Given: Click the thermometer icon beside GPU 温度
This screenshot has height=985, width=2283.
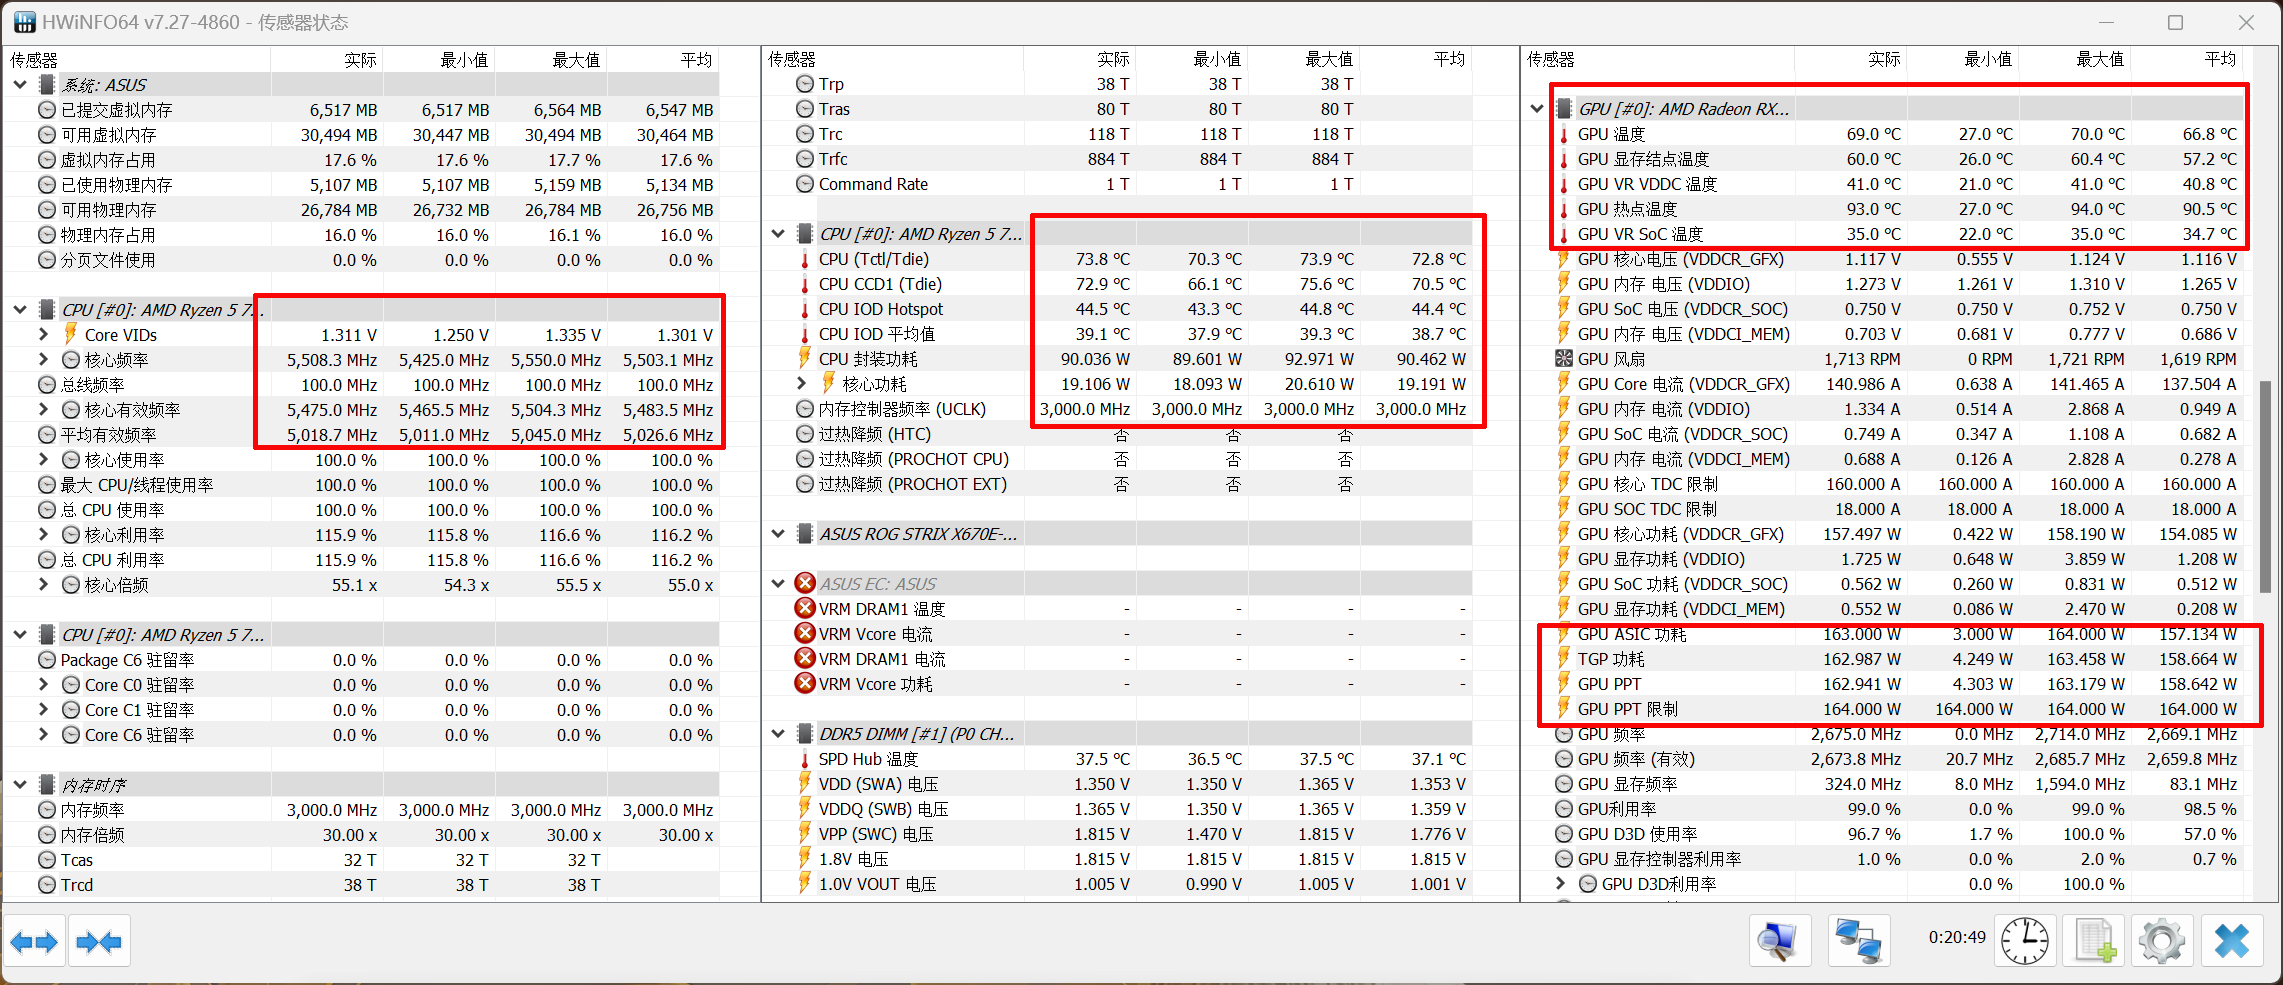Looking at the screenshot, I should tap(1564, 134).
